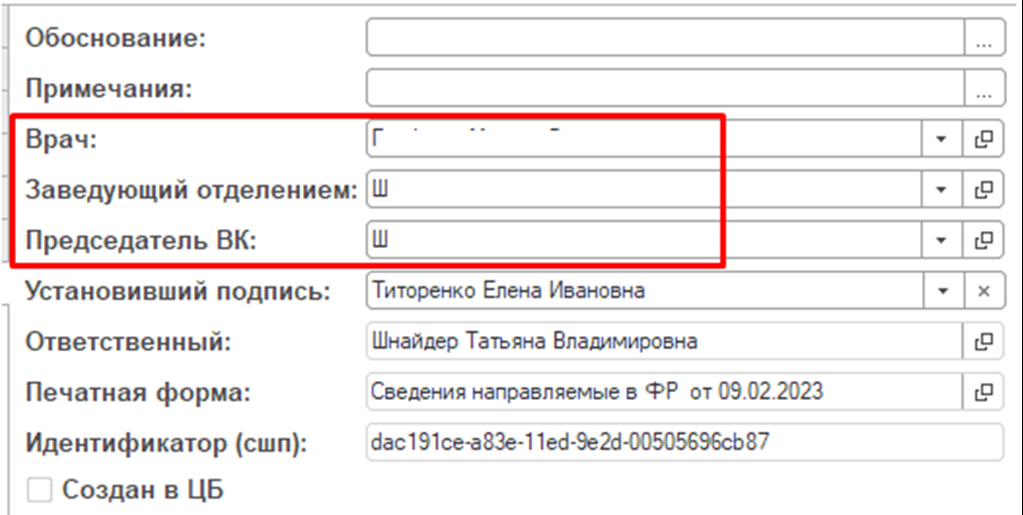Open the Печатная форма record via open-form icon
This screenshot has width=1023, height=515.
[983, 390]
